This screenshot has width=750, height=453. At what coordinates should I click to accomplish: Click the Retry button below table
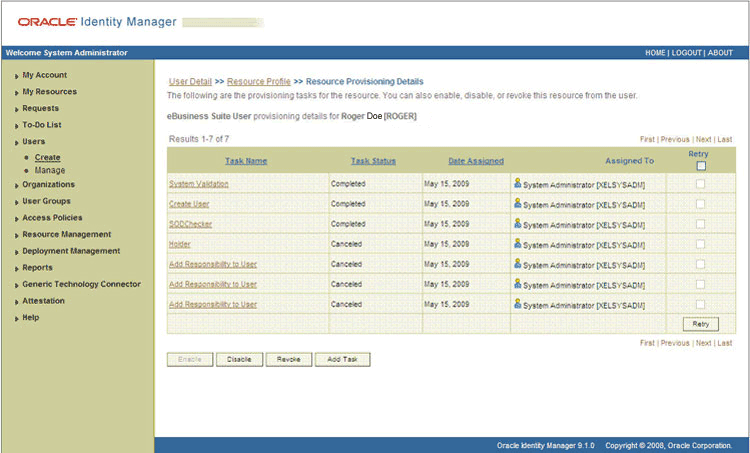pyautogui.click(x=701, y=324)
